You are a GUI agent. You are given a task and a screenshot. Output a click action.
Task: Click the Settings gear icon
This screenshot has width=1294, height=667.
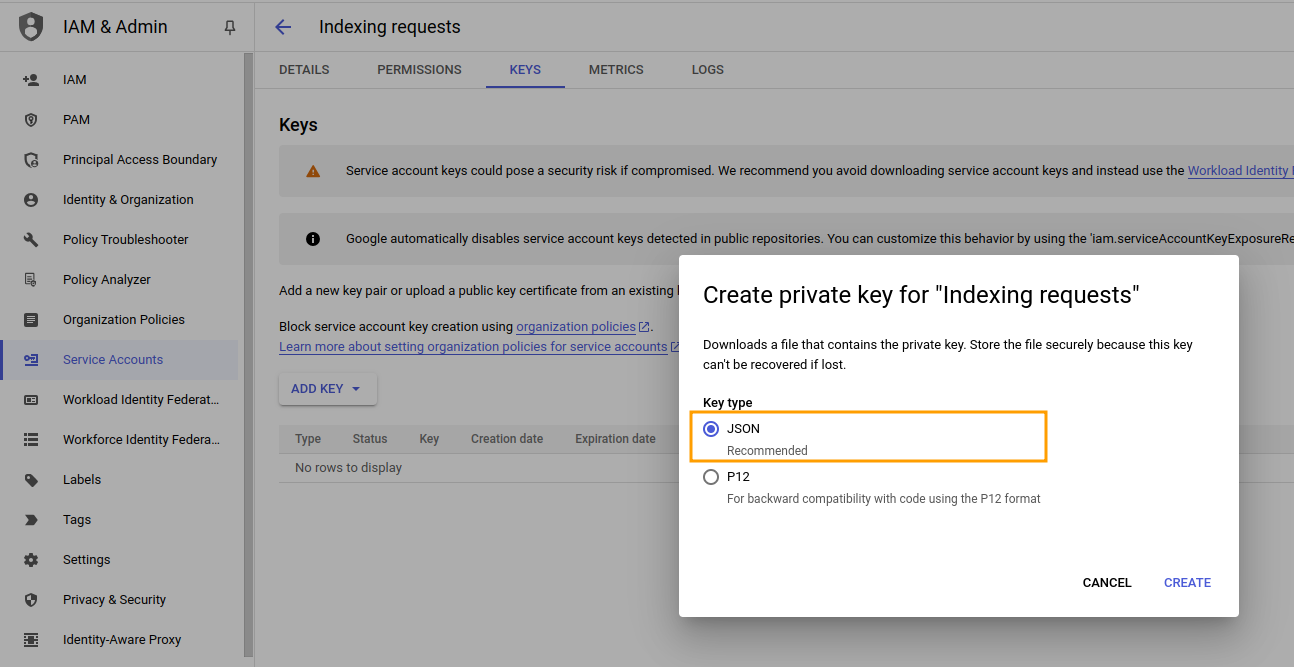[x=31, y=559]
